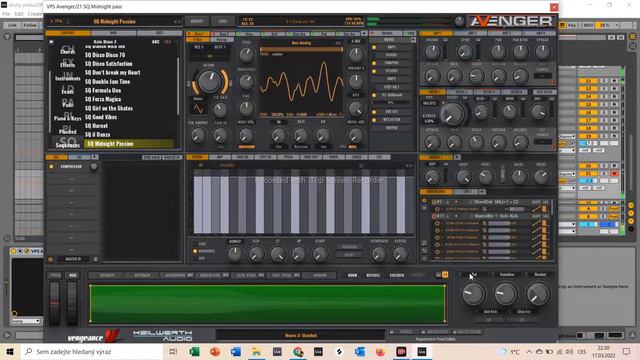Click the gear icon below the FX slots
This screenshot has height=360, width=640.
[51, 259]
